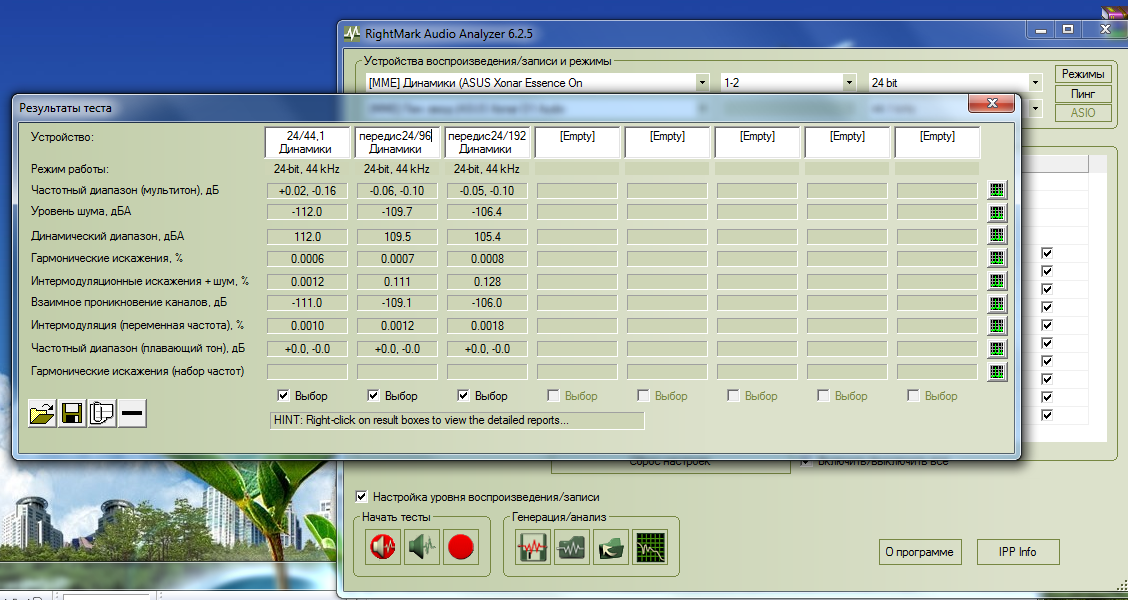Open graph for floating-tone frequency response row
The height and width of the screenshot is (600, 1128).
996,348
